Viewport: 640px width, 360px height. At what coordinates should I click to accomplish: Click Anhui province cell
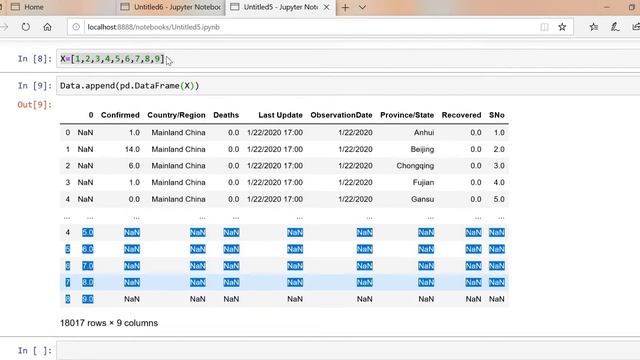tap(424, 133)
